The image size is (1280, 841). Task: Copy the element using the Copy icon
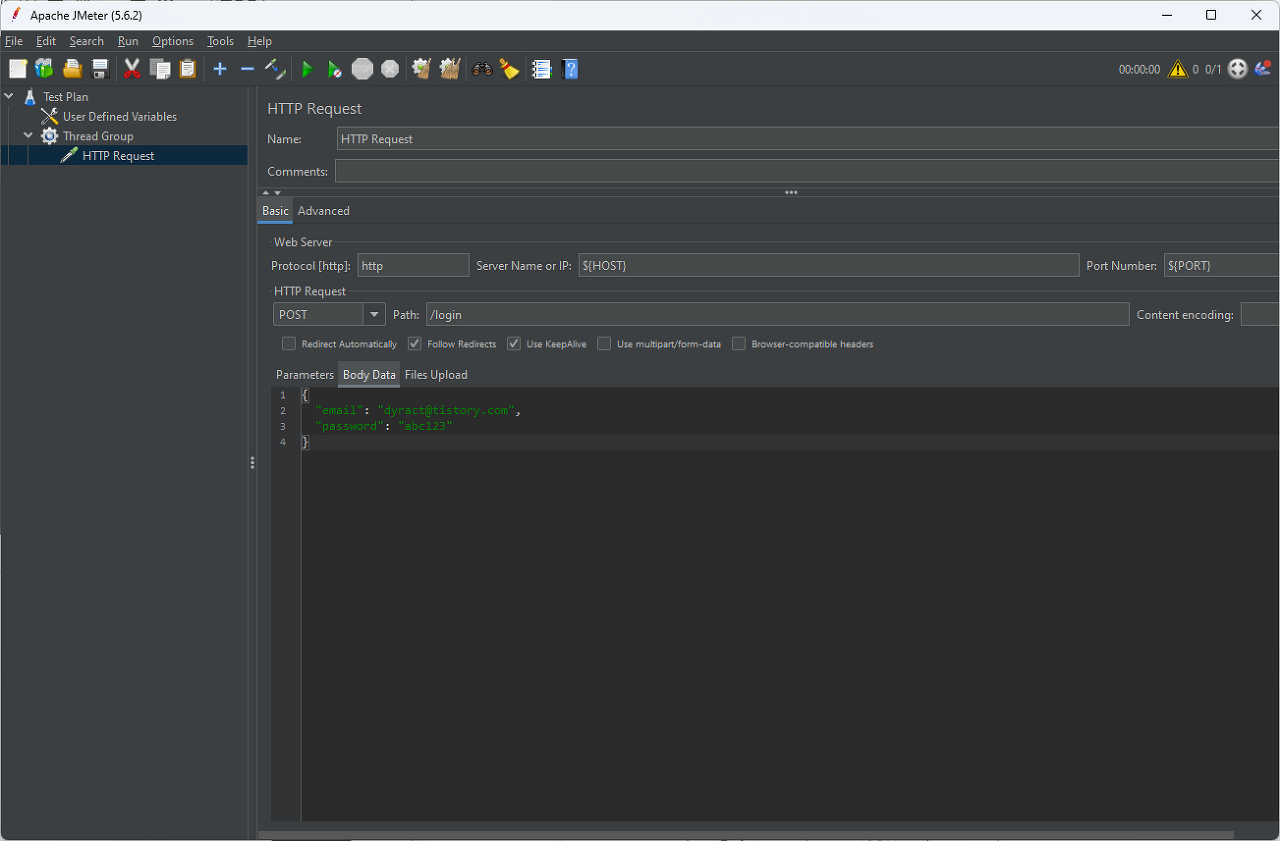pos(160,69)
